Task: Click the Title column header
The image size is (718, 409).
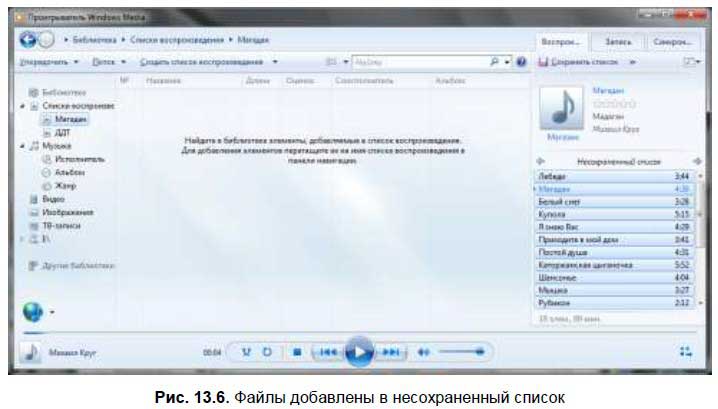Action: [x=163, y=81]
